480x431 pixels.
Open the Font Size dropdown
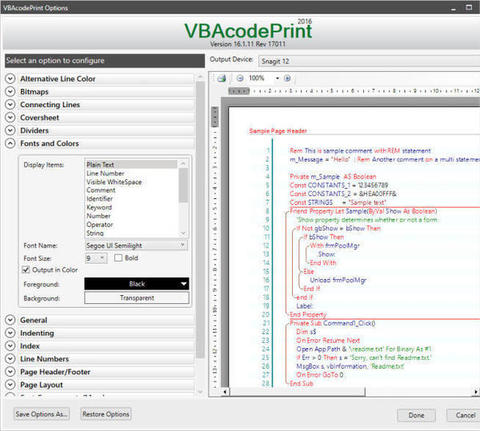pyautogui.click(x=96, y=258)
